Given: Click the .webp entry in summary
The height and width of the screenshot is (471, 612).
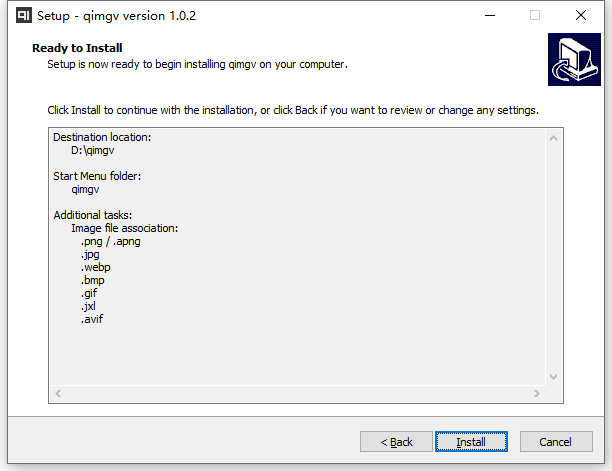Looking at the screenshot, I should point(96,268).
